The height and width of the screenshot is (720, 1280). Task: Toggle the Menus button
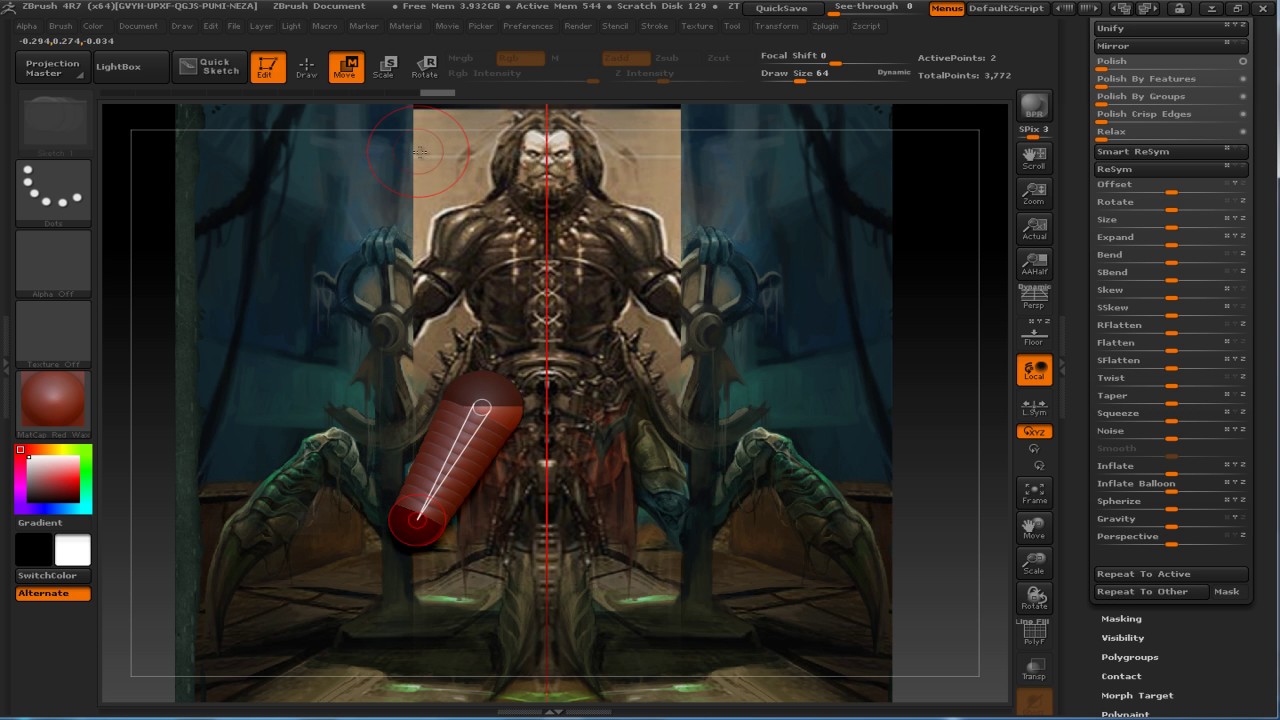pos(947,8)
